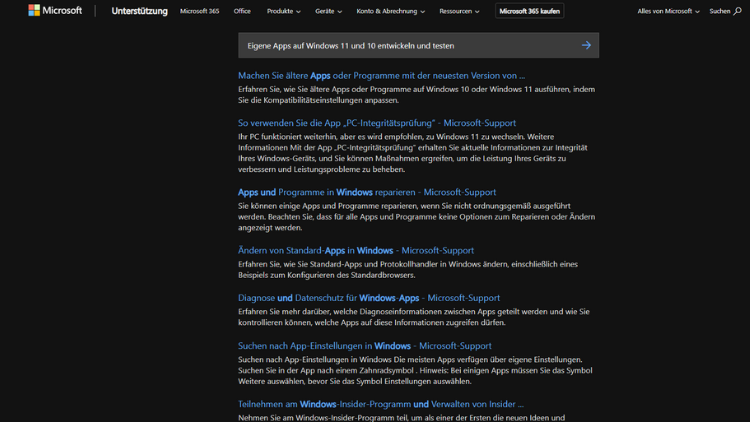Expand the Geräte dropdown
This screenshot has width=750, height=422.
point(329,11)
